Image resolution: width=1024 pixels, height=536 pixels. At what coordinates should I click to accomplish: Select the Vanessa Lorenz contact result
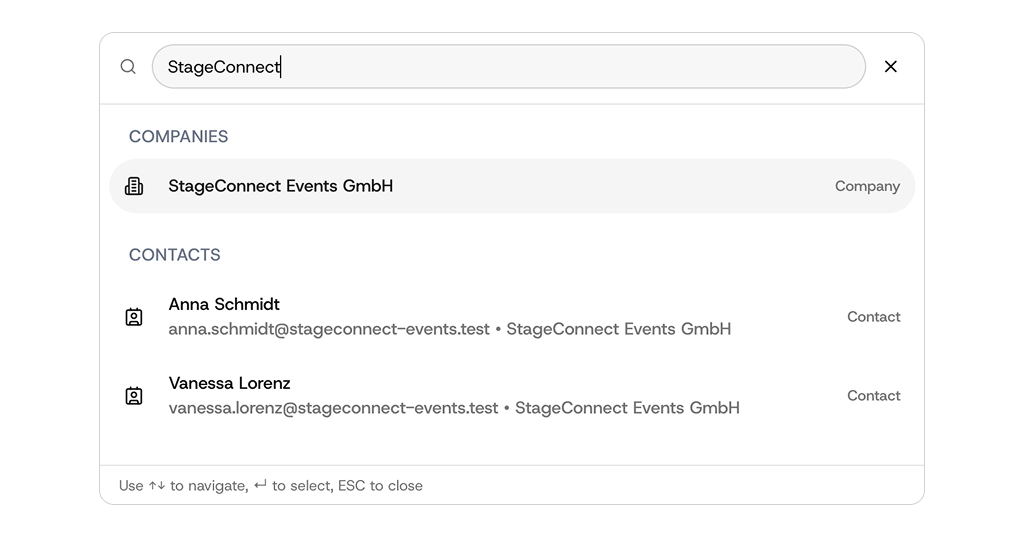coord(230,383)
